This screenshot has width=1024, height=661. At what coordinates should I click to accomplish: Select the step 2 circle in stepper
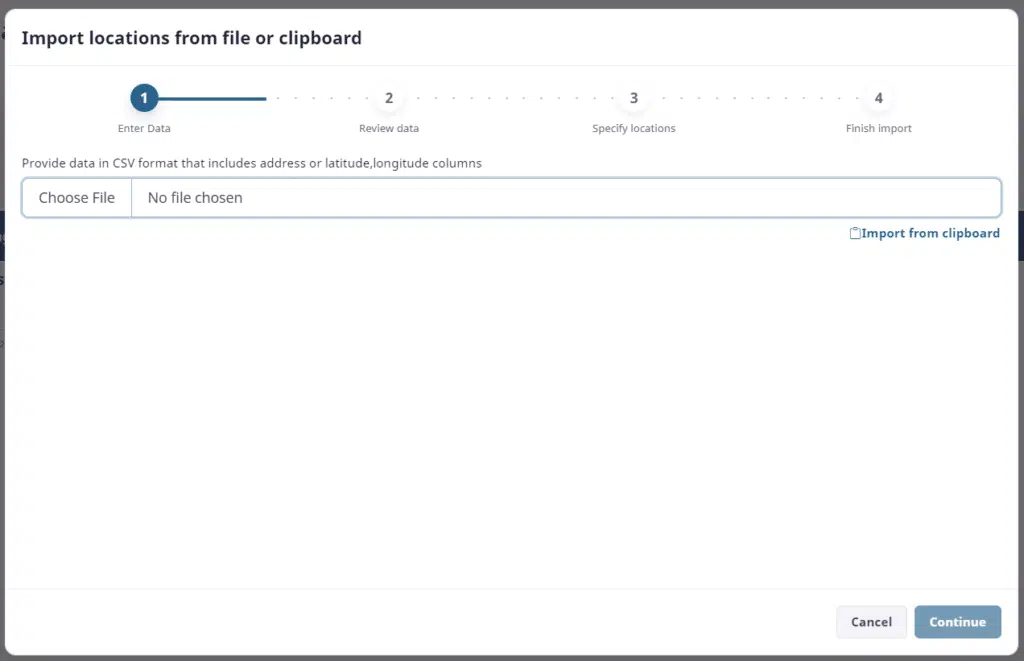click(389, 98)
